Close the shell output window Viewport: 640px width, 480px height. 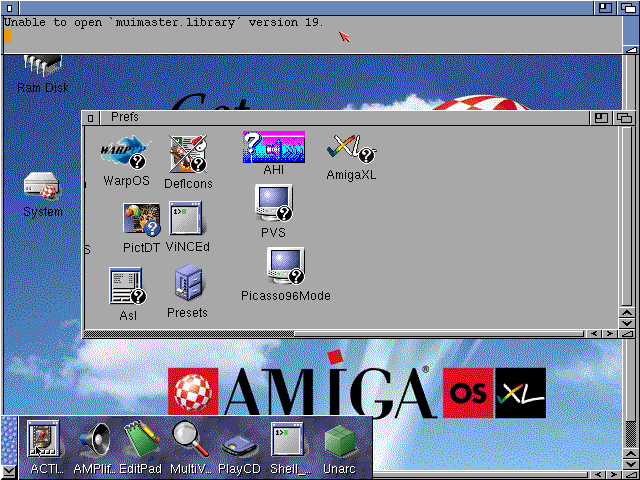pos(10,8)
